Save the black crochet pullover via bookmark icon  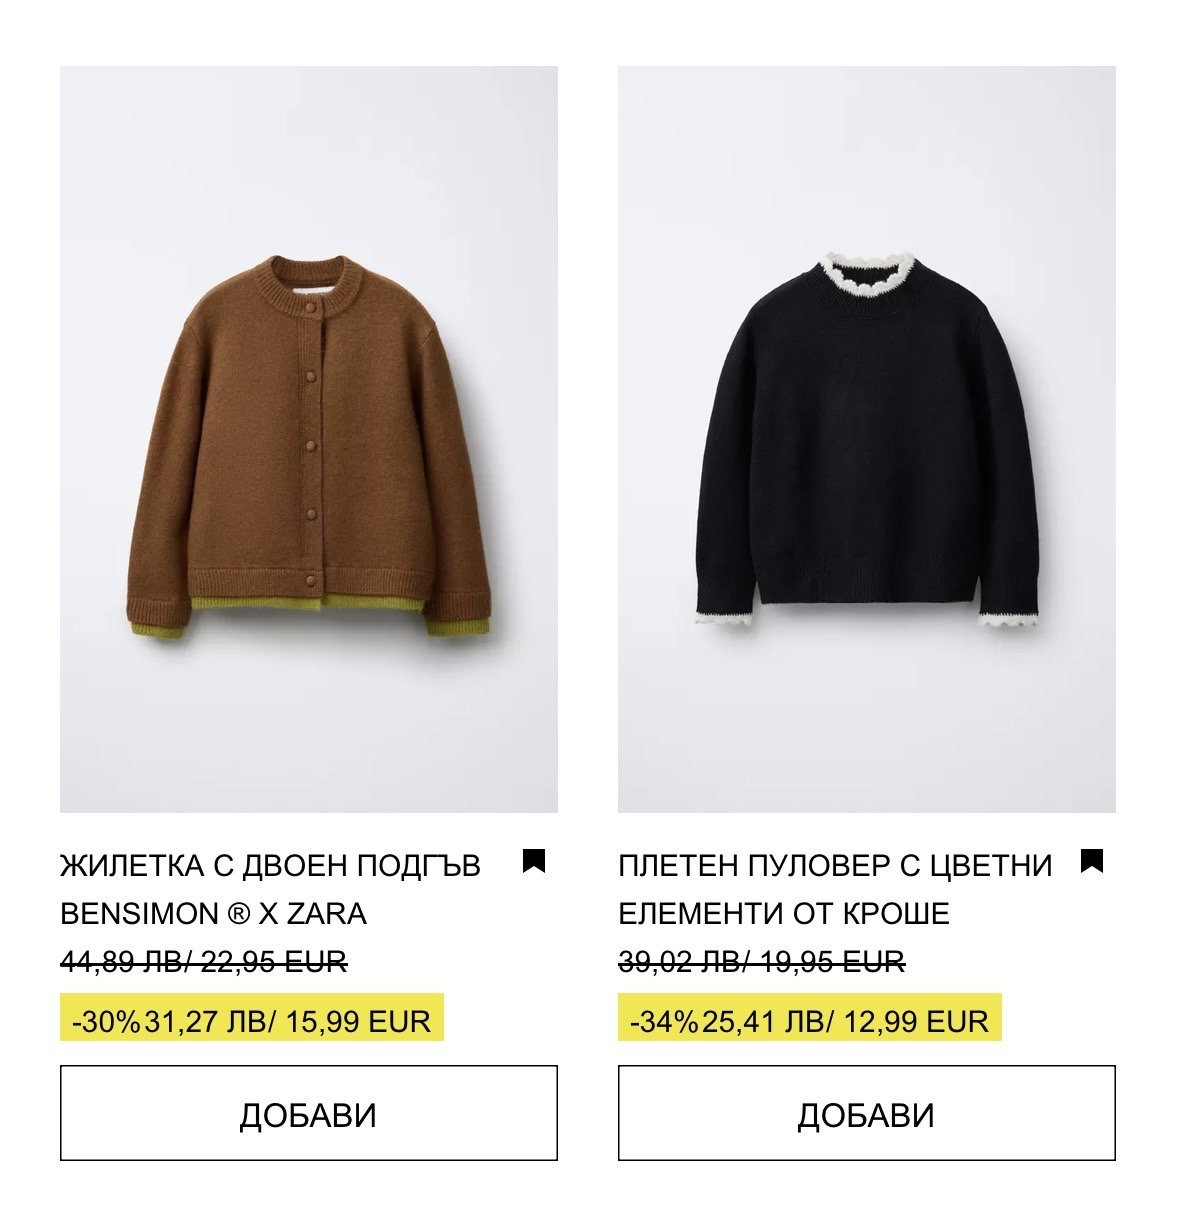[1092, 861]
